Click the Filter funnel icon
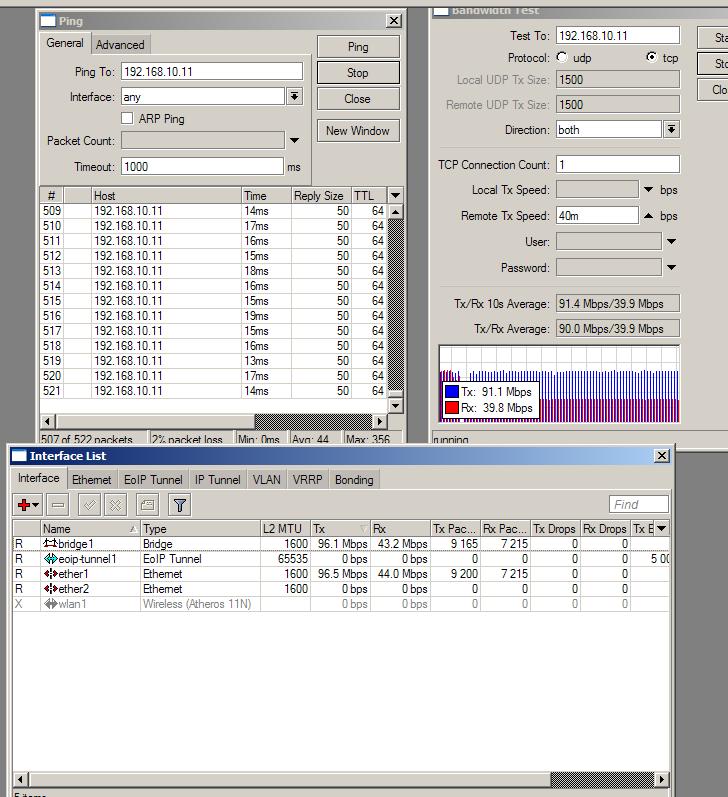This screenshot has width=728, height=797. (x=179, y=505)
